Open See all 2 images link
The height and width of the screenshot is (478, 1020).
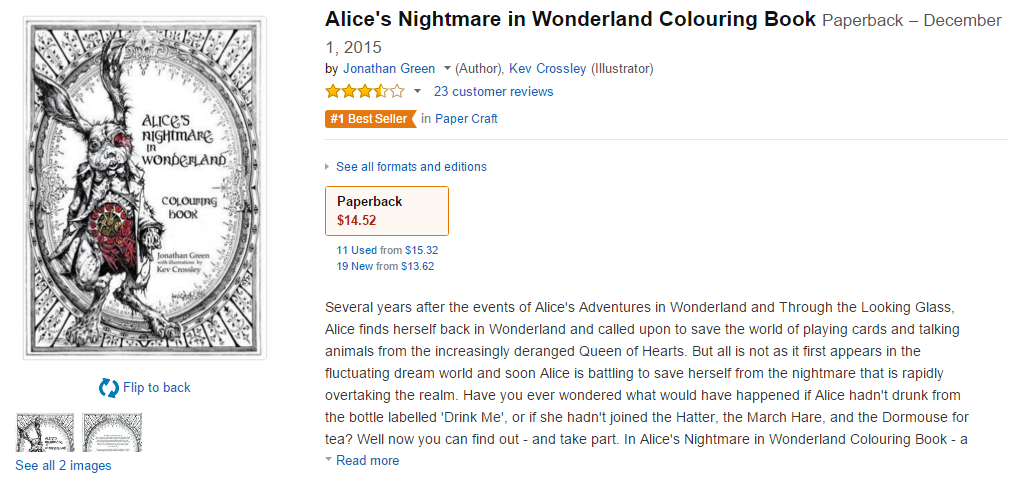(x=63, y=466)
